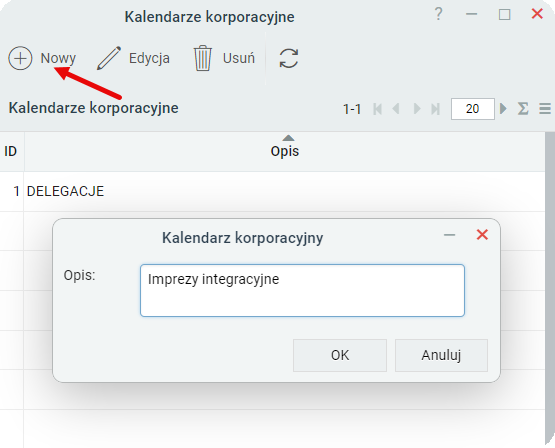This screenshot has height=448, width=555.
Task: Go to next page of results
Action: tap(417, 109)
